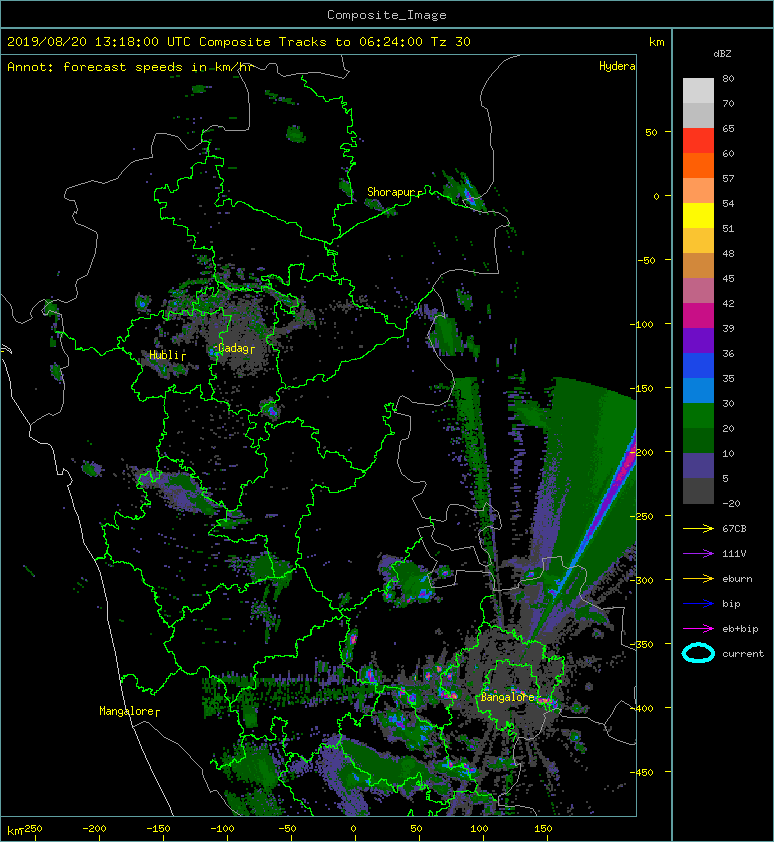Viewport: 774px width, 842px height.
Task: Pick the magenta 42 dBZ color swatch
Action: (x=698, y=315)
